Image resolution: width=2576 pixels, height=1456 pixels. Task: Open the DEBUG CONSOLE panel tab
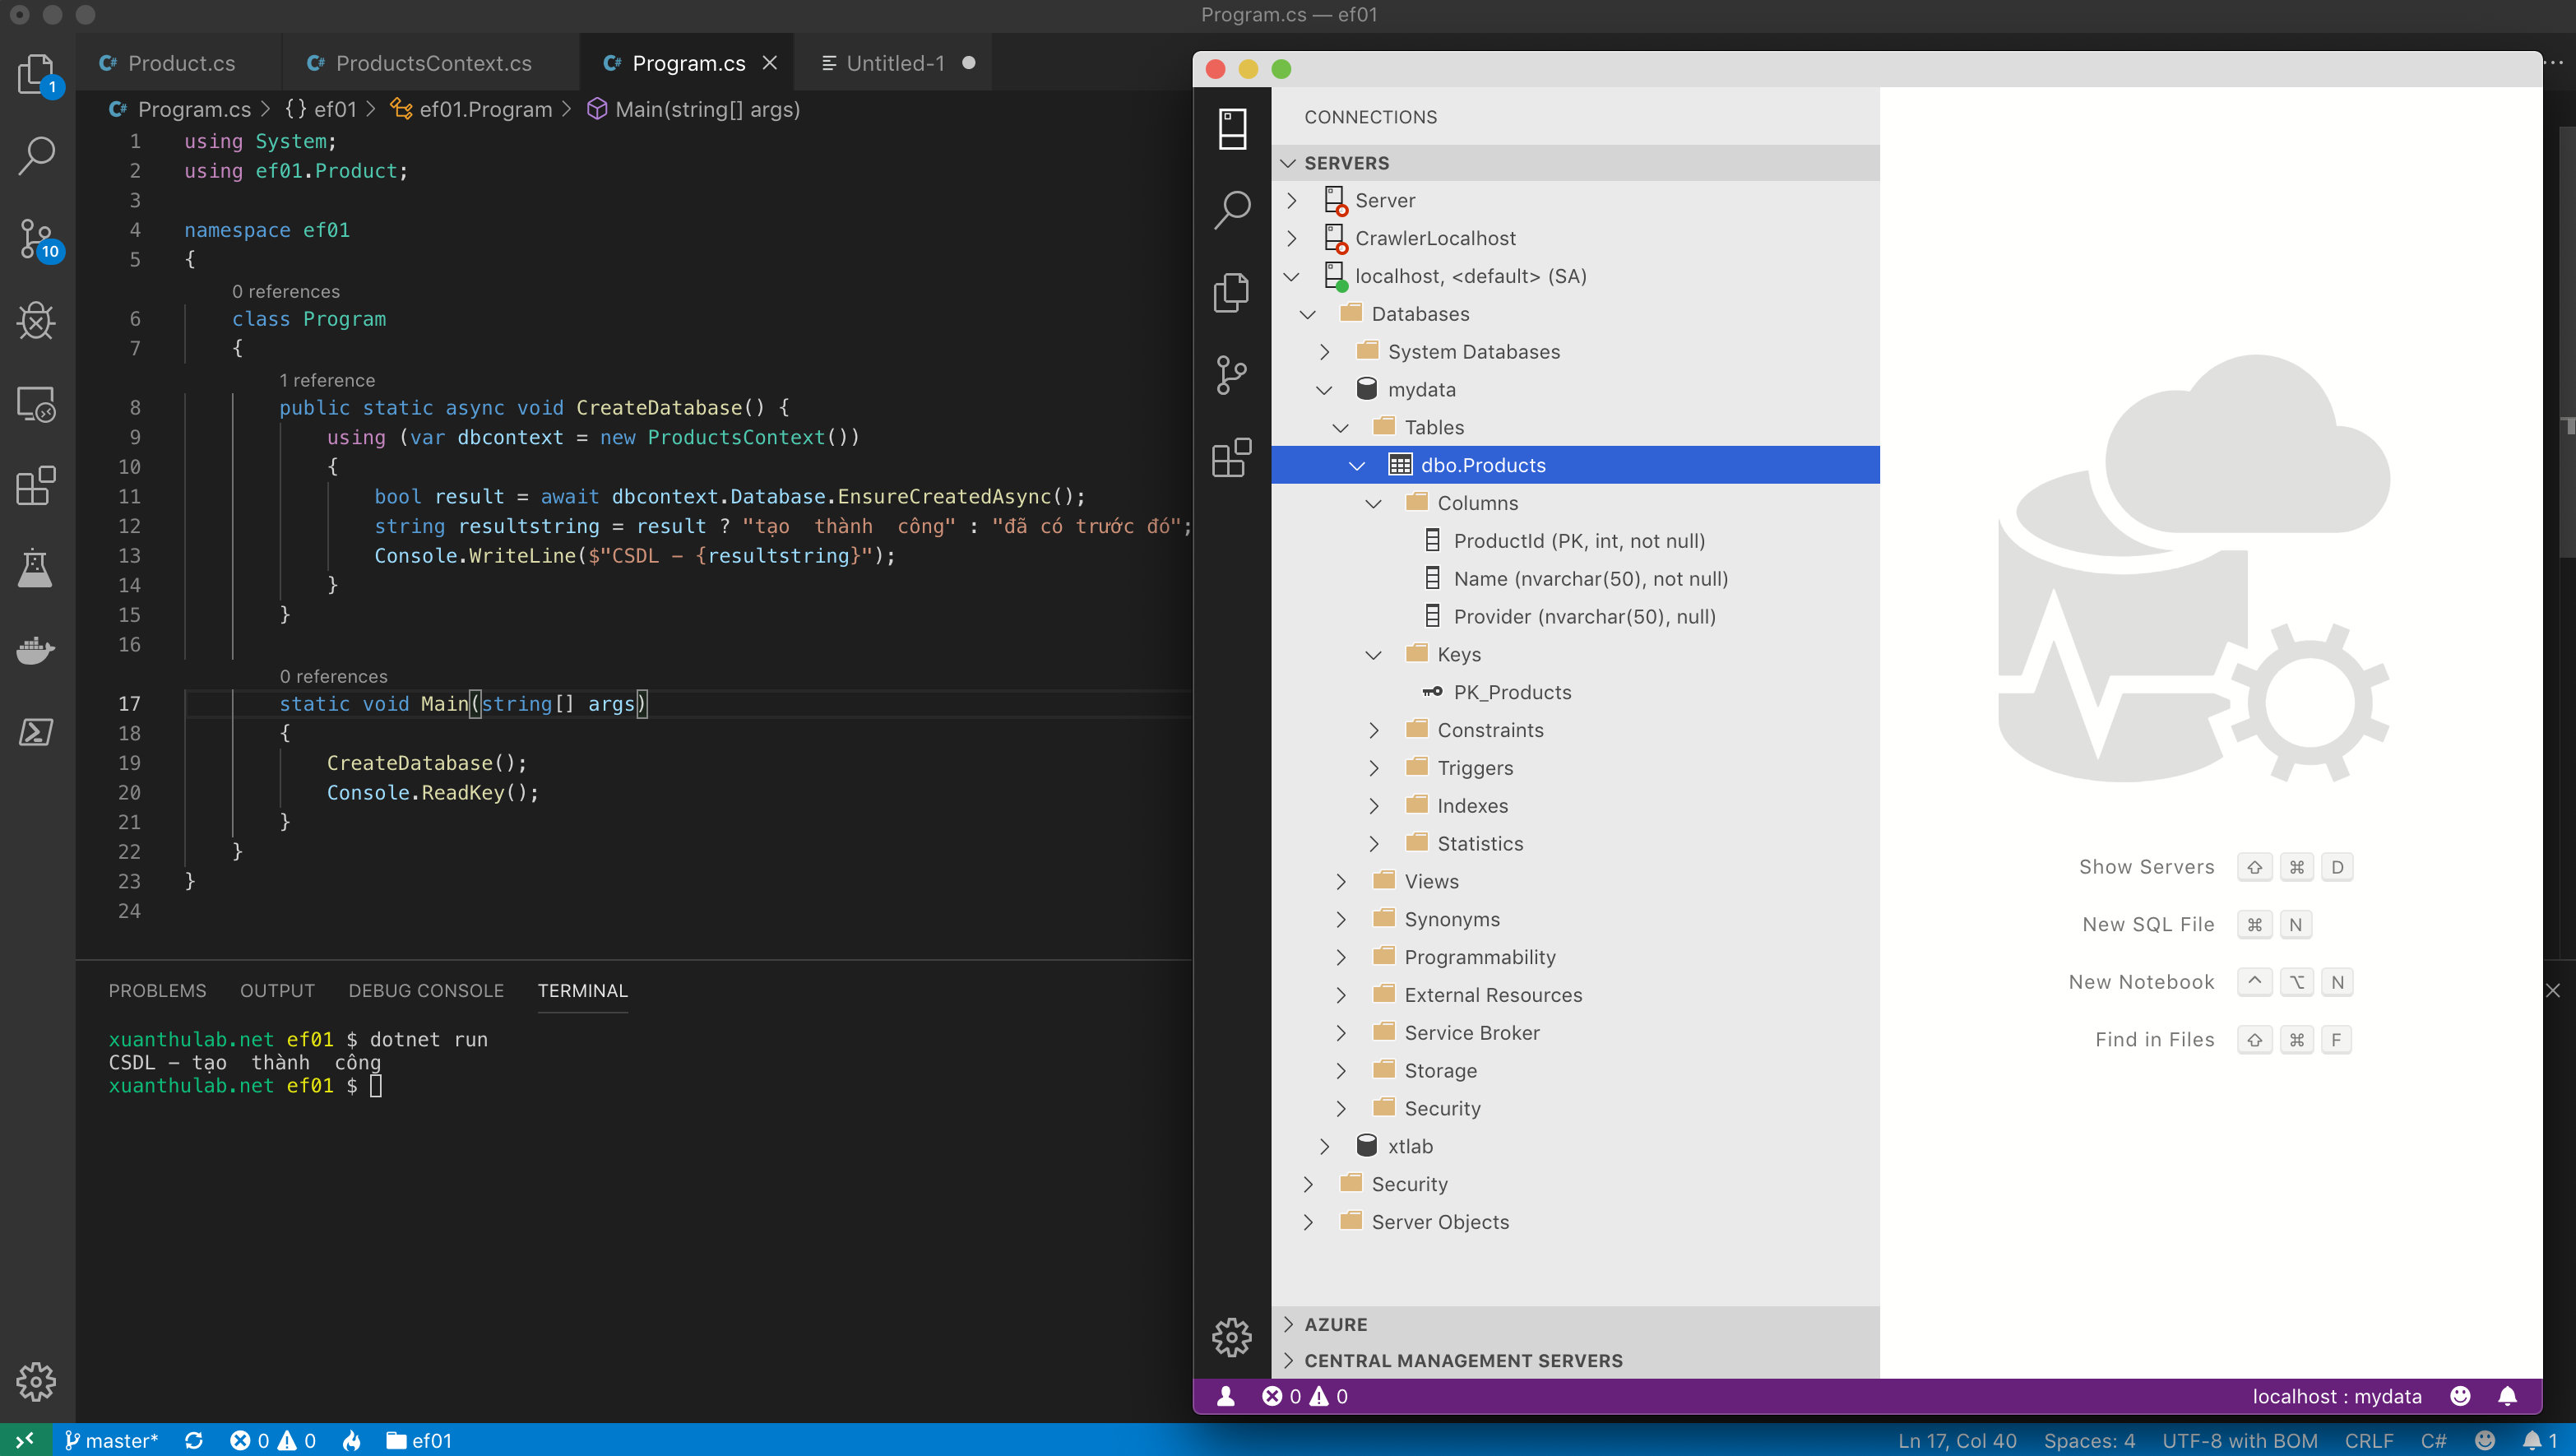pos(426,990)
